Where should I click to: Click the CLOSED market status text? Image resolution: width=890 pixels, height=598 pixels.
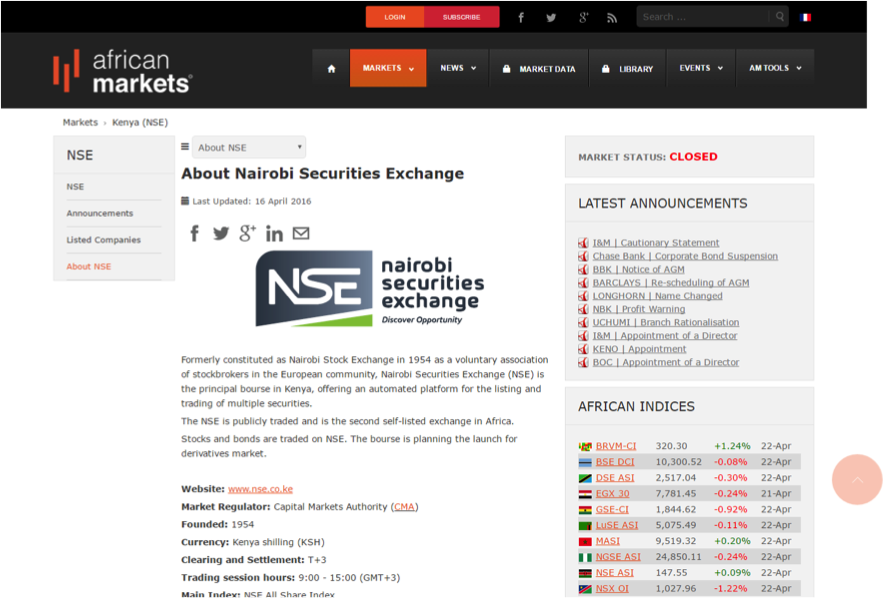pos(693,157)
